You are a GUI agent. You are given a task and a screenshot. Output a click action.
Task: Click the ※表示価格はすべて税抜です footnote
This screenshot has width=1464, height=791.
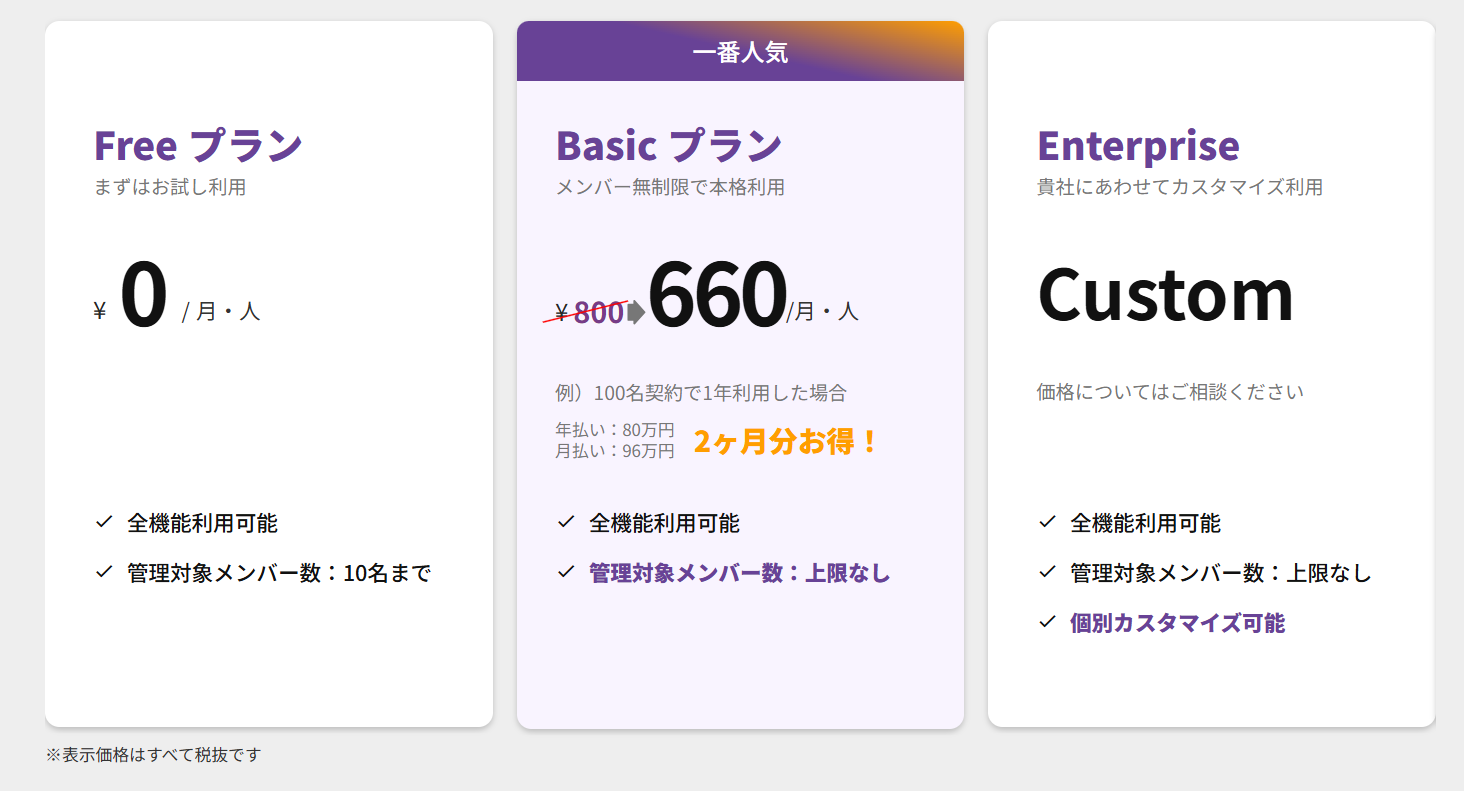pos(153,755)
